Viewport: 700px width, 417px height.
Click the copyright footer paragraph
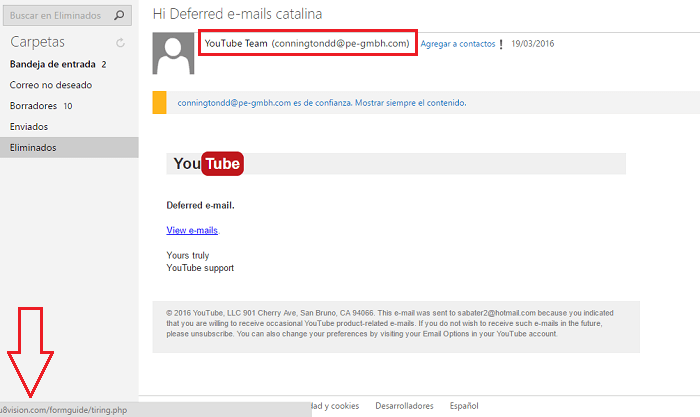(x=390, y=323)
